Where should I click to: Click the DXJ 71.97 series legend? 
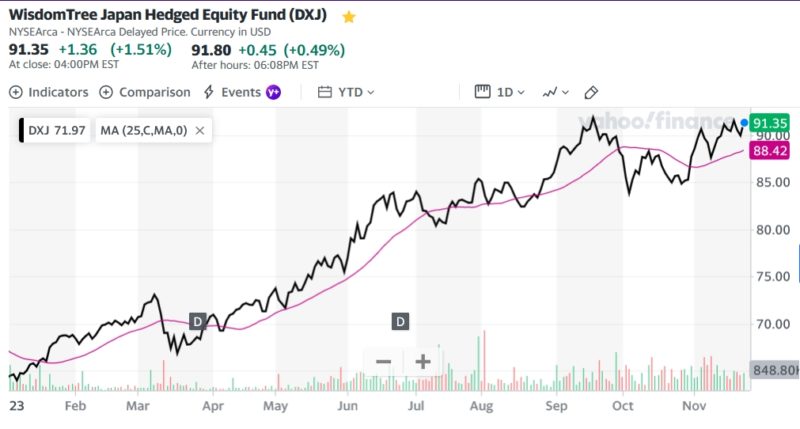(56, 130)
